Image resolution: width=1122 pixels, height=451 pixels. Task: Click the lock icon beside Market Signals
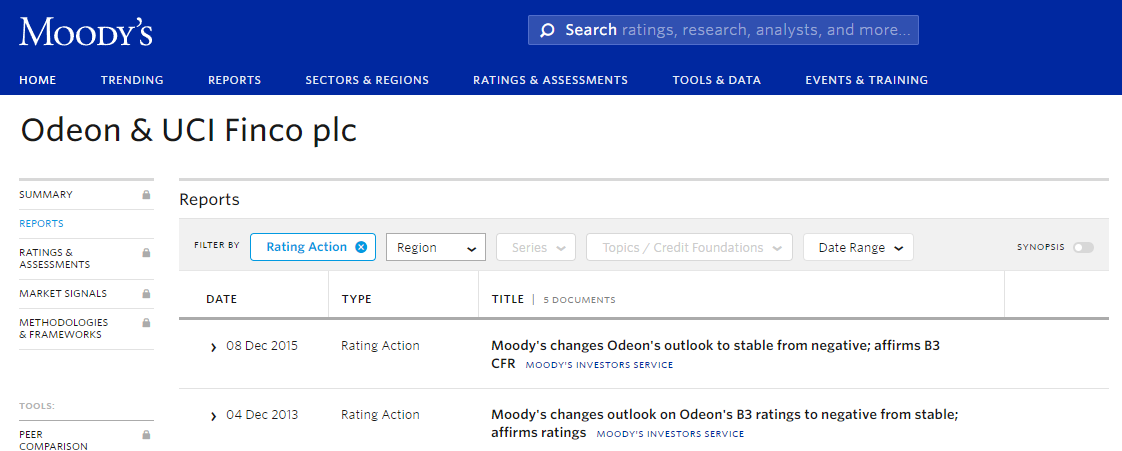(x=146, y=294)
